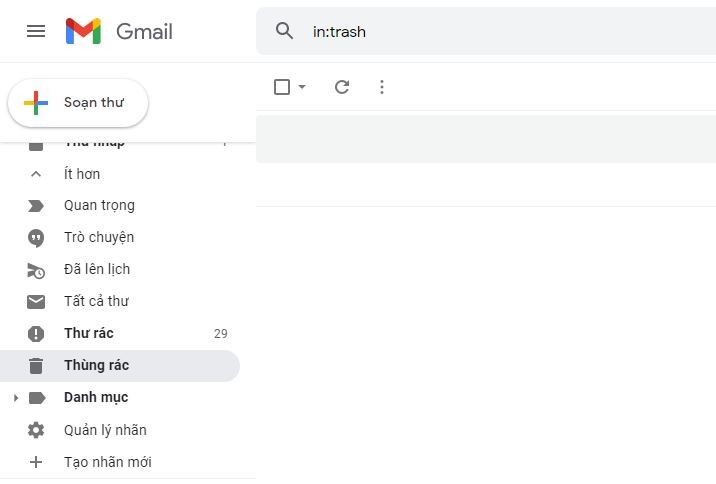Viewport: 716px width, 484px height.
Task: Click the Tất cả thư envelope icon
Action: tap(36, 301)
